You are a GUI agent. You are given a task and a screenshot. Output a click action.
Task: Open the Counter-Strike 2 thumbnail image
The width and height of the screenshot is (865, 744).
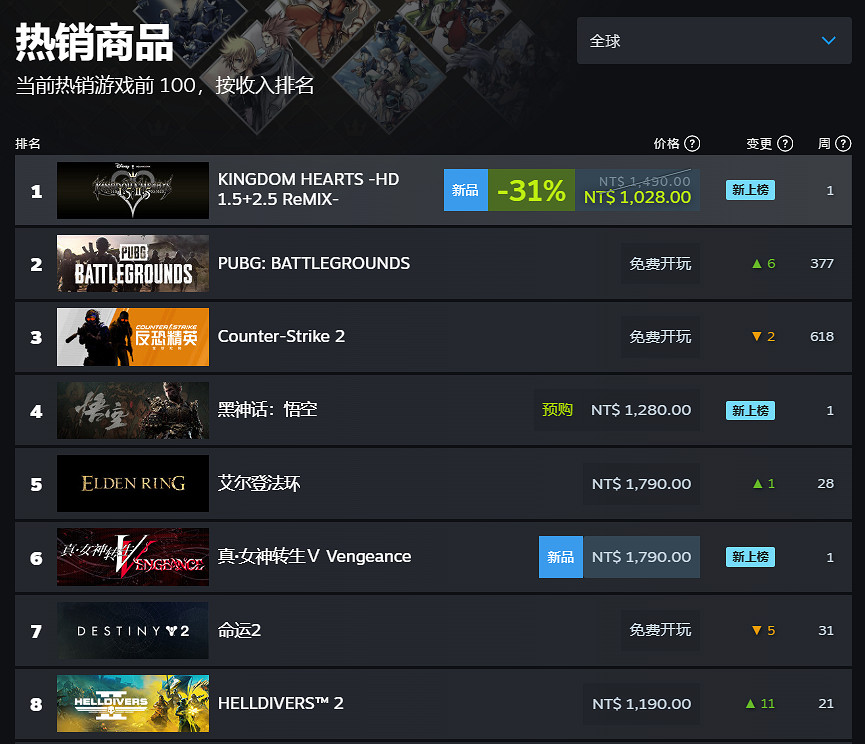133,337
